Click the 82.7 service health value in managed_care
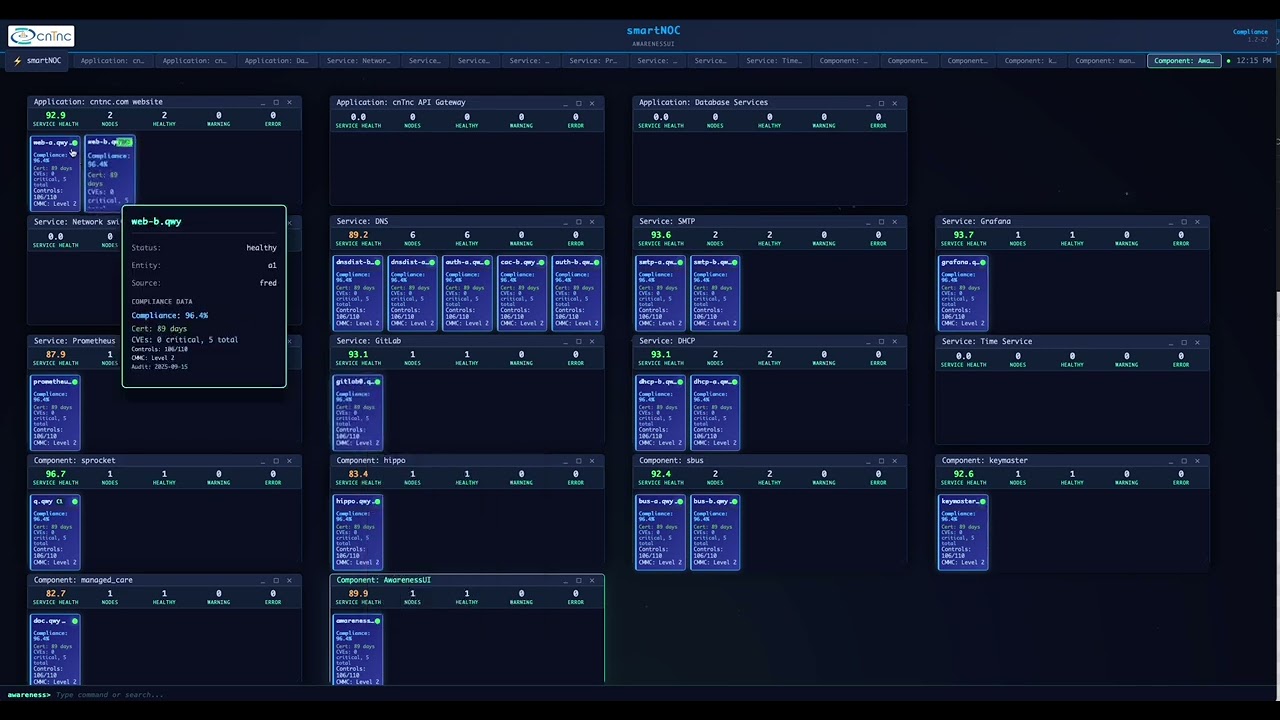1280x720 pixels. (x=55, y=594)
